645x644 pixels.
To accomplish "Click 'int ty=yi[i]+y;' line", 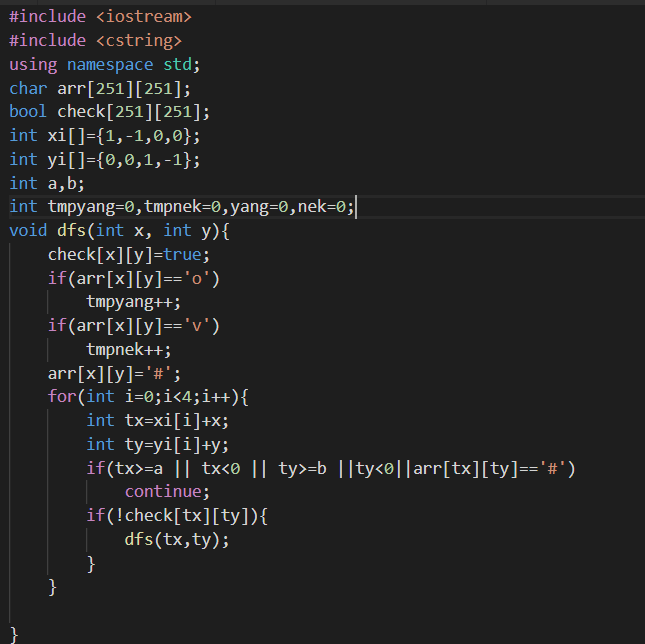I will [x=158, y=445].
